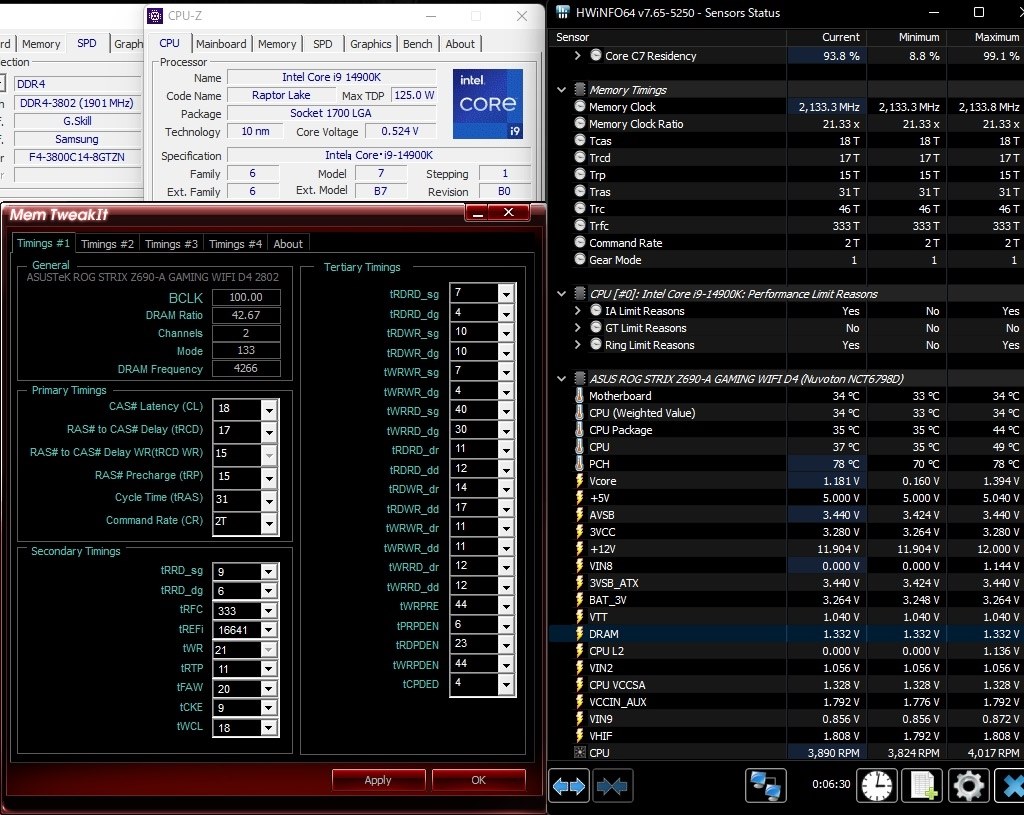1024x815 pixels.
Task: Click the '3,890 RPM' current CPU fan value
Action: click(x=833, y=752)
